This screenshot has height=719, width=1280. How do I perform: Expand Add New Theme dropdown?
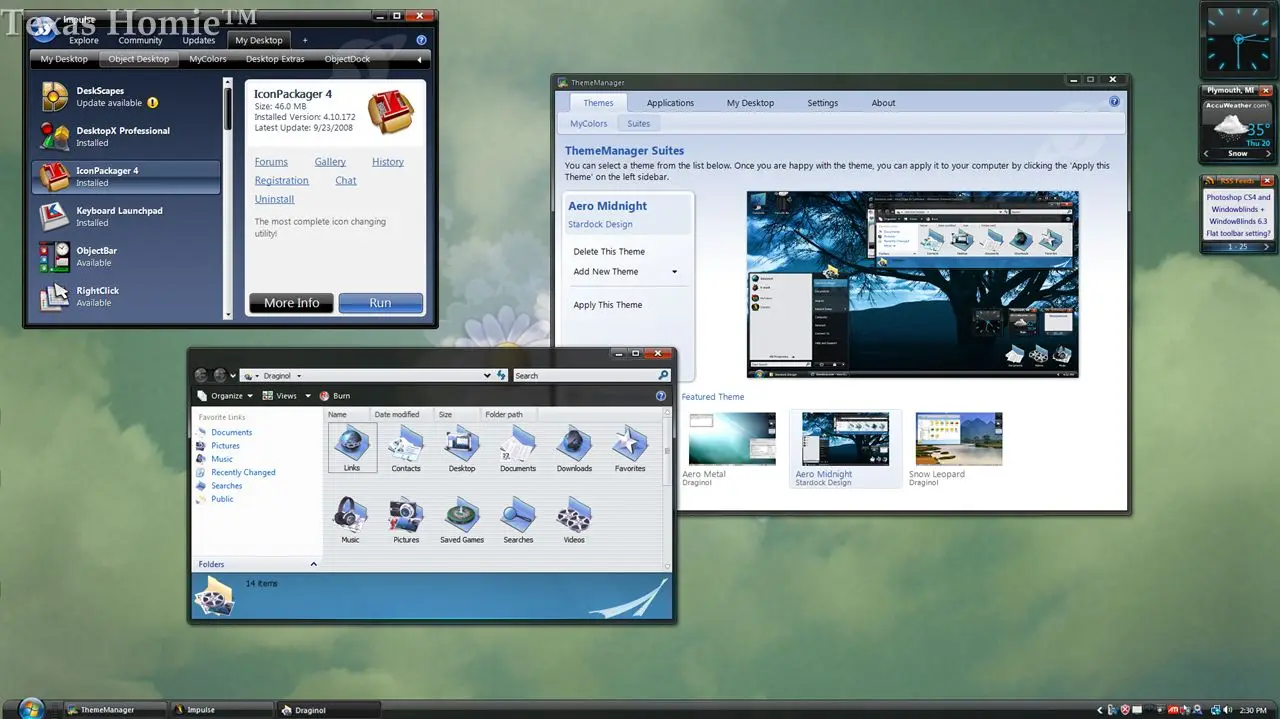coord(674,272)
